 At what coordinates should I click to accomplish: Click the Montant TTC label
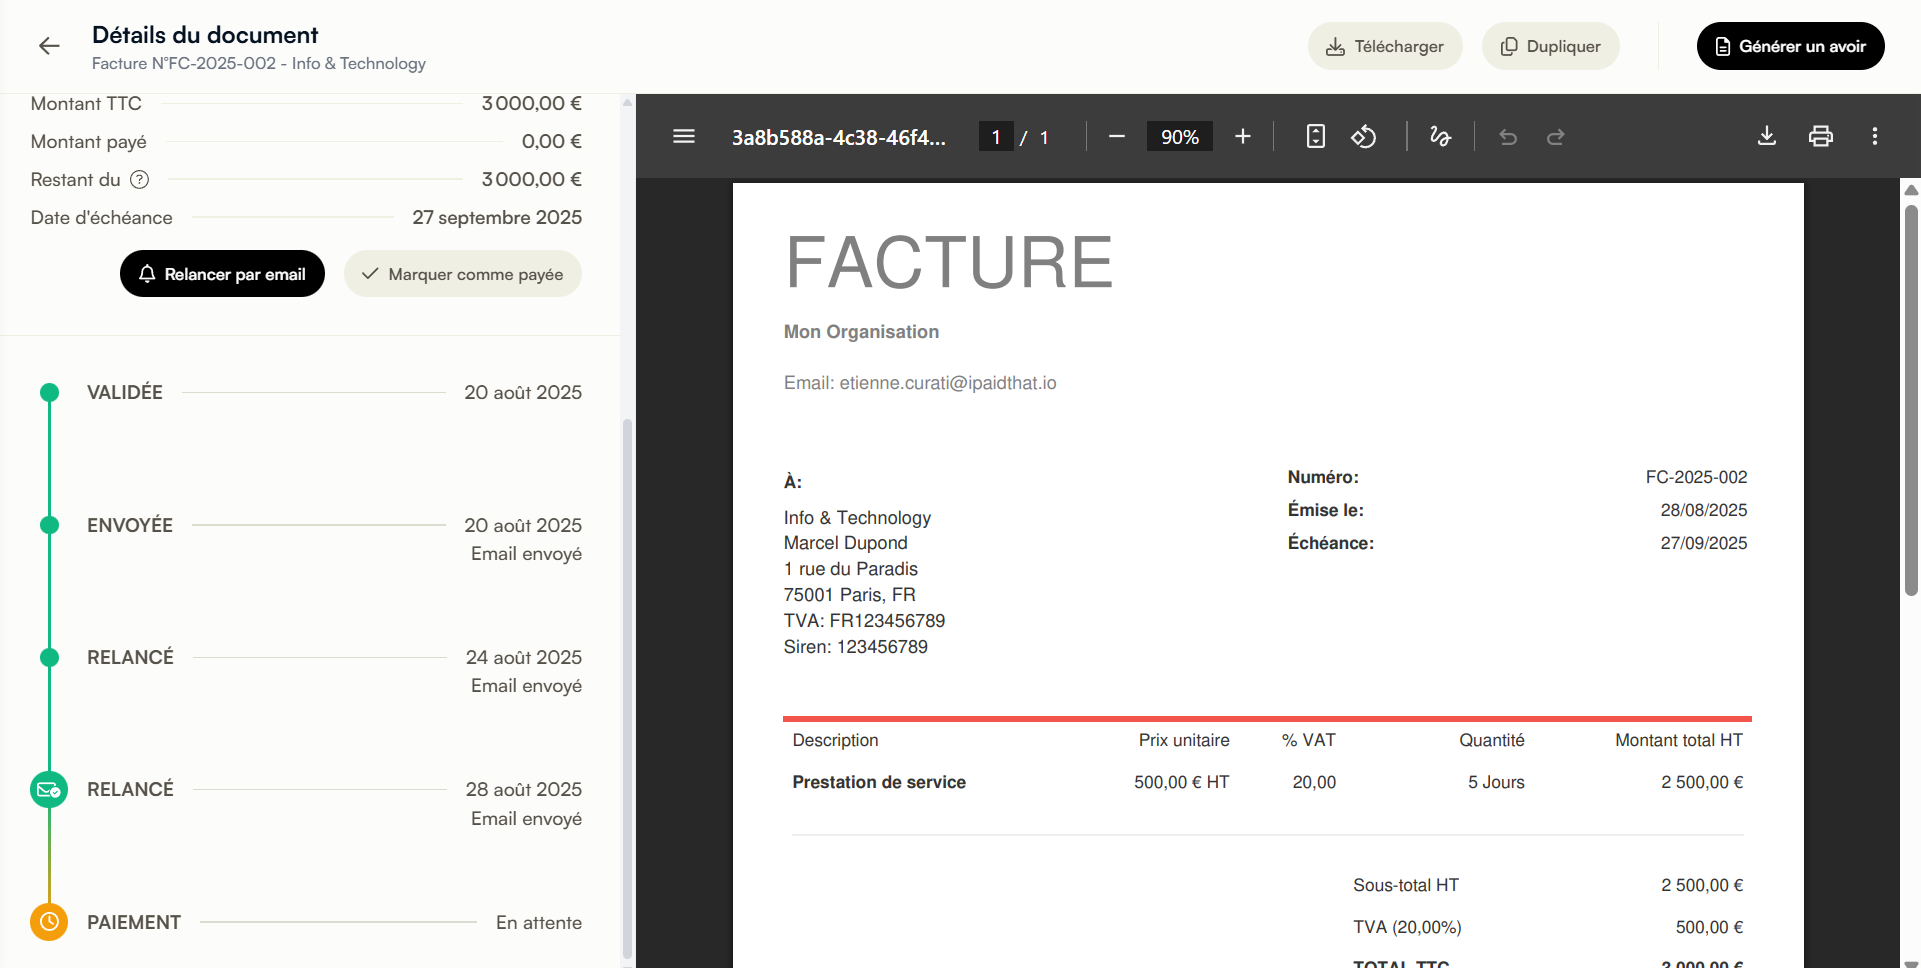[x=86, y=104]
